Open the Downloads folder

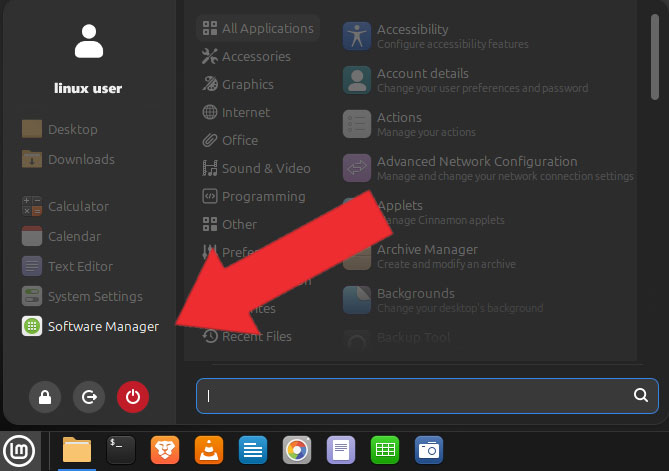pos(68,160)
